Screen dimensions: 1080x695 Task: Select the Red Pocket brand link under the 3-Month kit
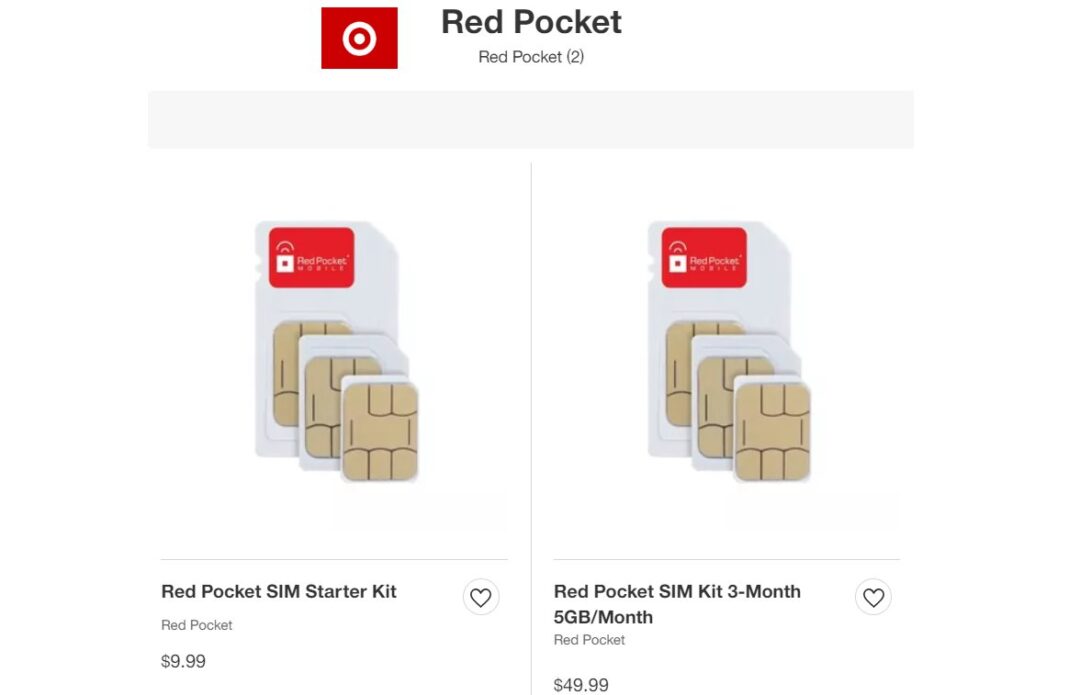(589, 639)
